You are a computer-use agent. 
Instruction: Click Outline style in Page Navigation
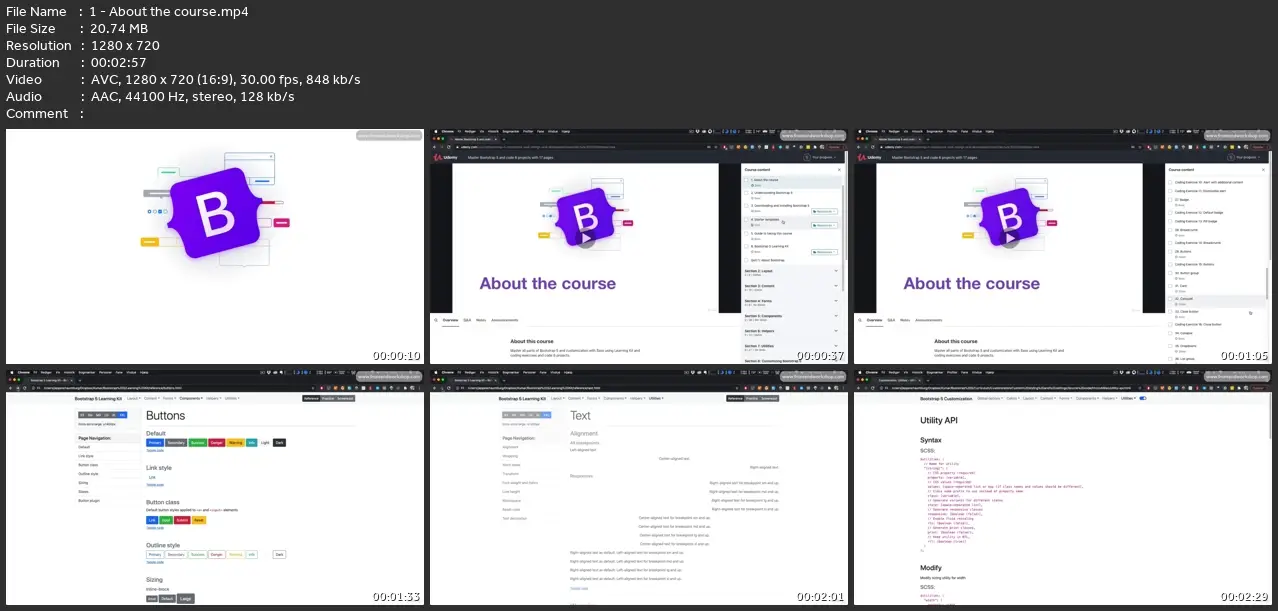88,474
